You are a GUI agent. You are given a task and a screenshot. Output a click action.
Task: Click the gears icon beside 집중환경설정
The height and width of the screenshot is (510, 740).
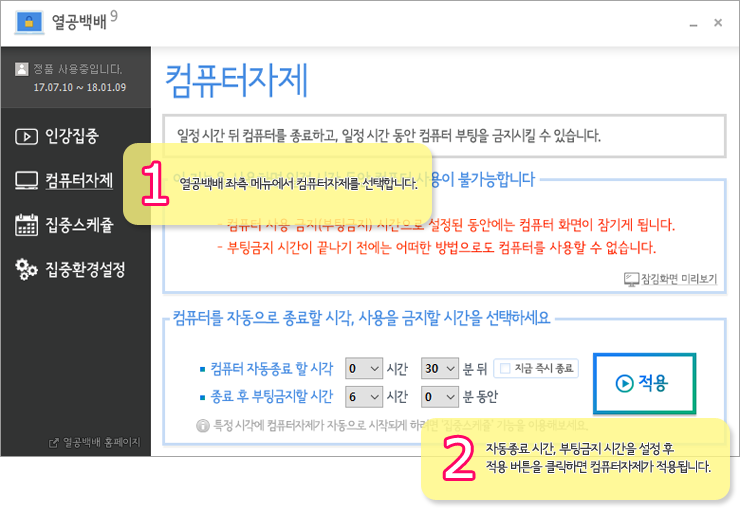26,269
